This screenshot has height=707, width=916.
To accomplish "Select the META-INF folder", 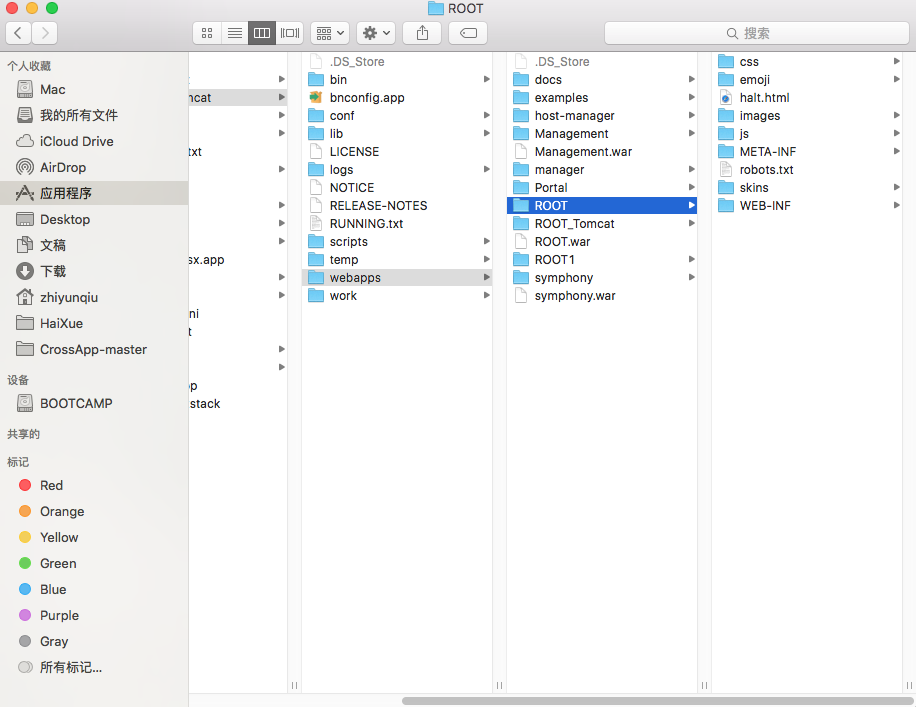I will point(807,151).
